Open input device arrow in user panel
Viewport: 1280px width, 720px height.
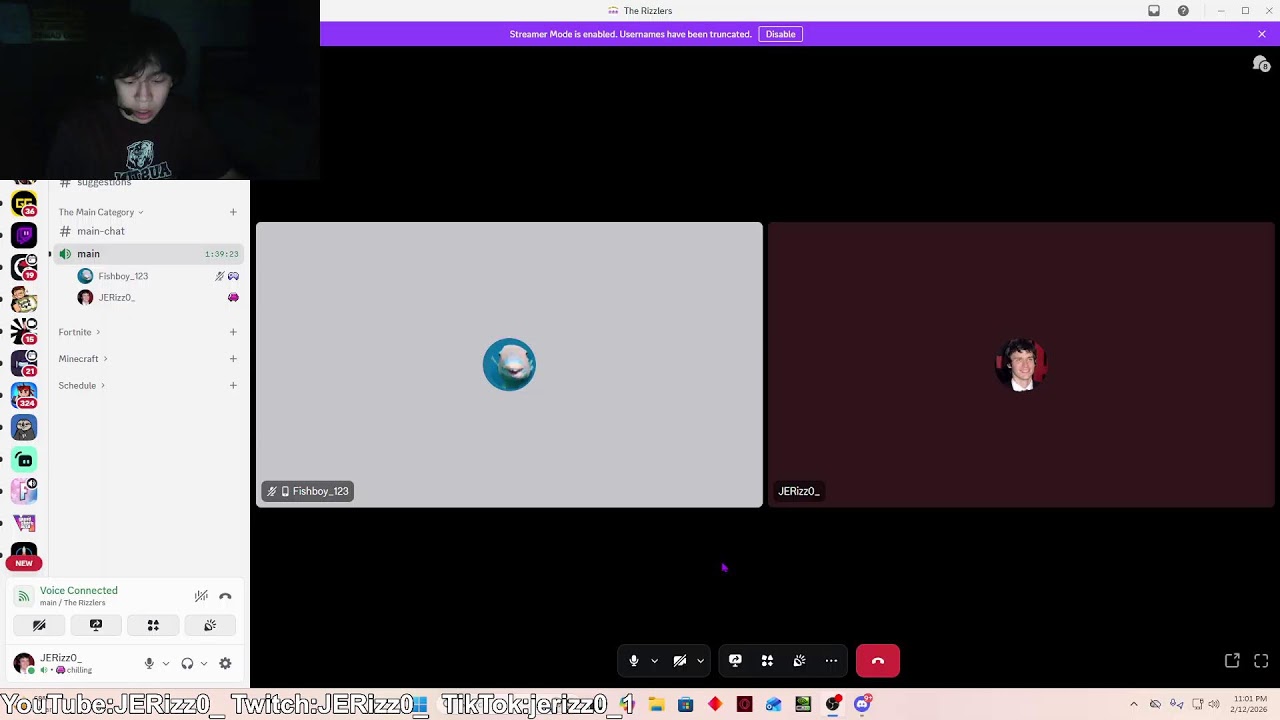coord(166,663)
